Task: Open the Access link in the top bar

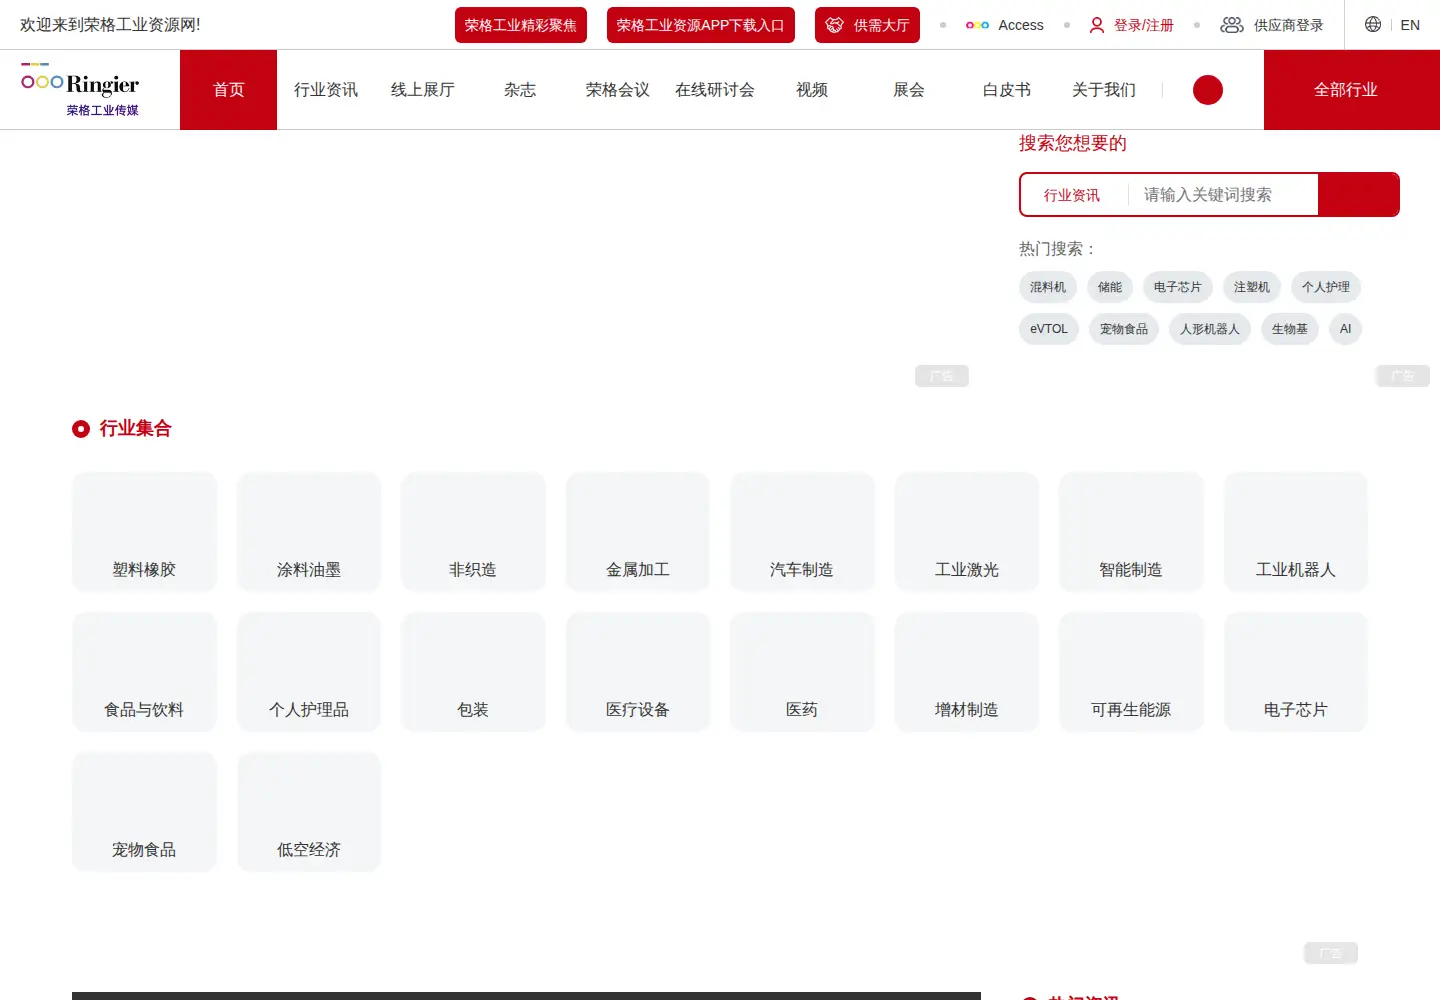Action: point(1005,25)
